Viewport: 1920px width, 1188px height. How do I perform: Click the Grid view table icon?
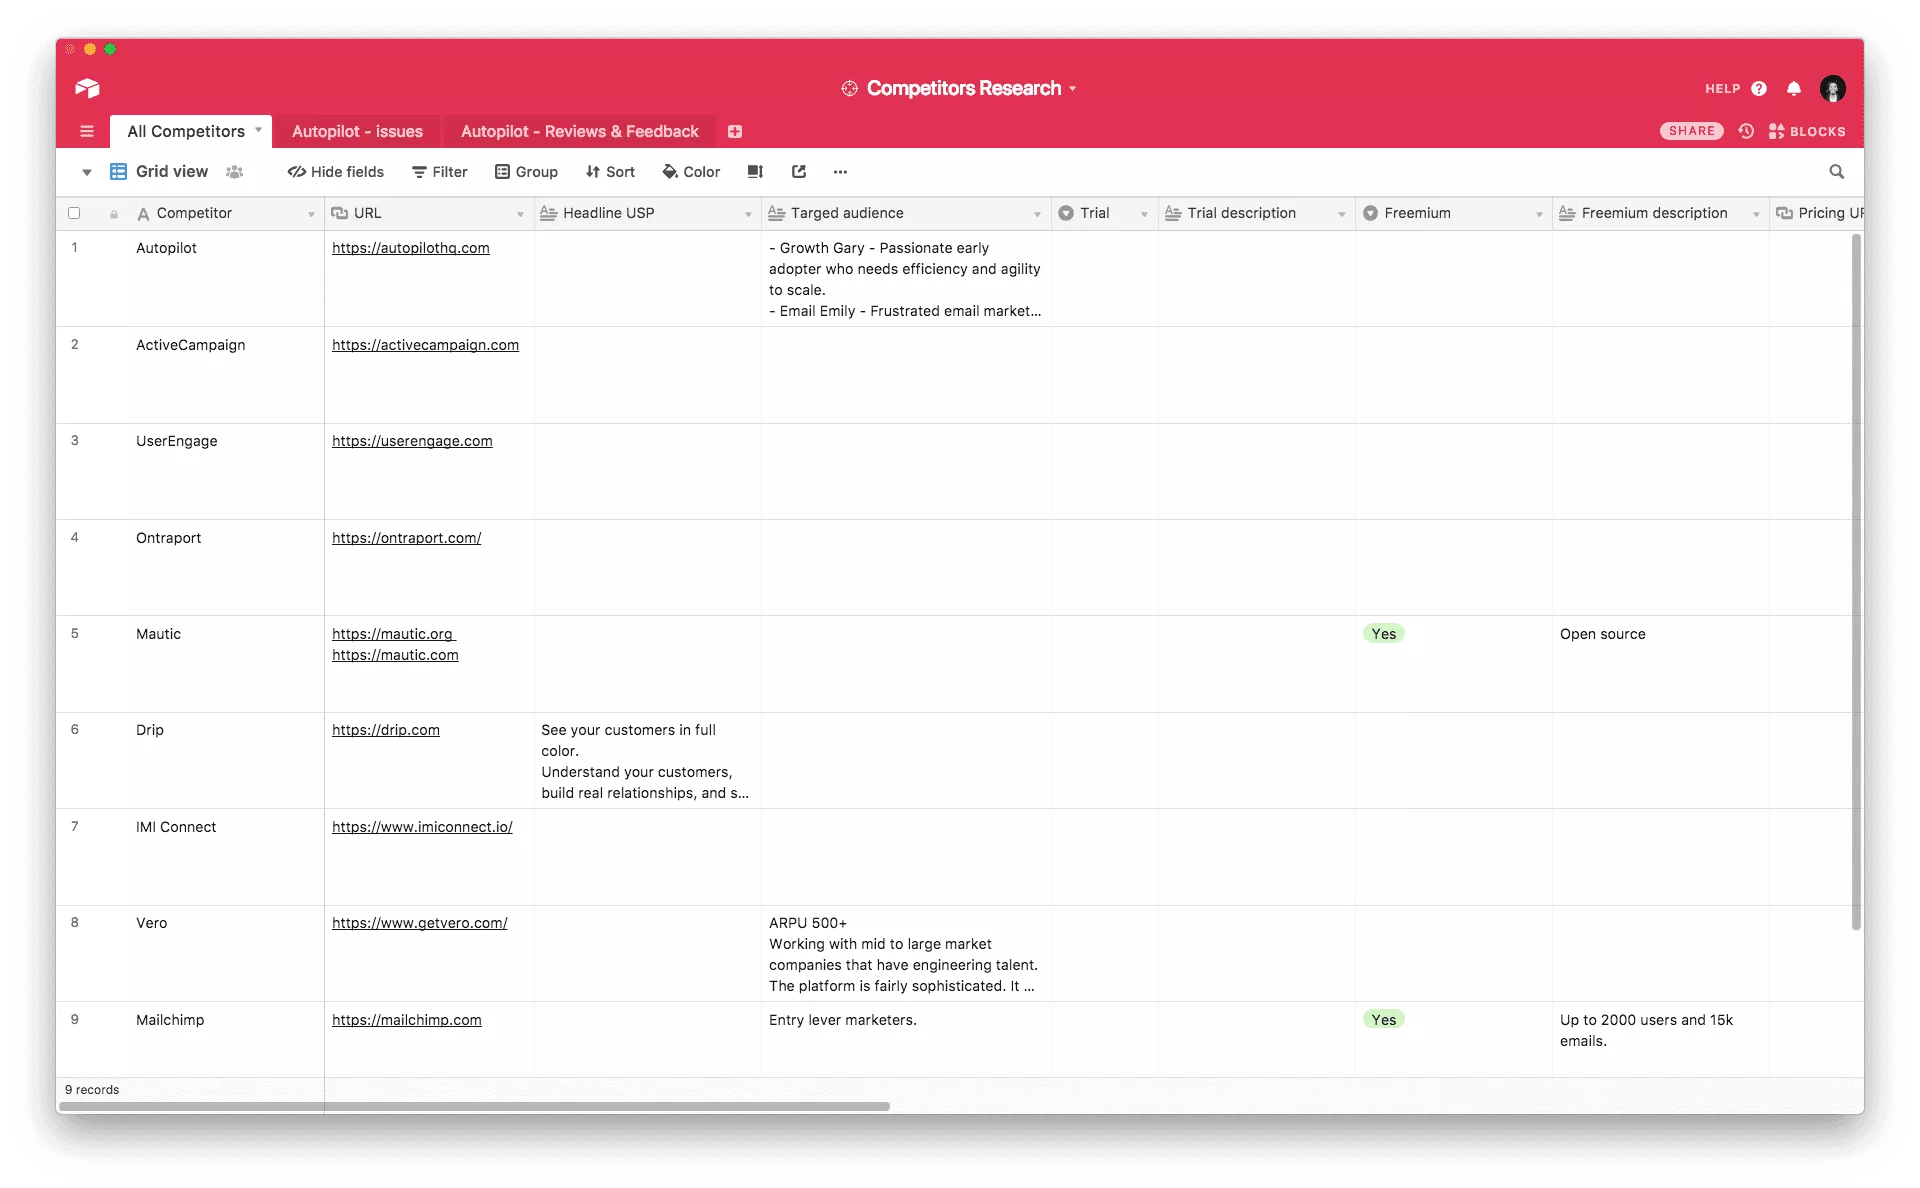(118, 172)
